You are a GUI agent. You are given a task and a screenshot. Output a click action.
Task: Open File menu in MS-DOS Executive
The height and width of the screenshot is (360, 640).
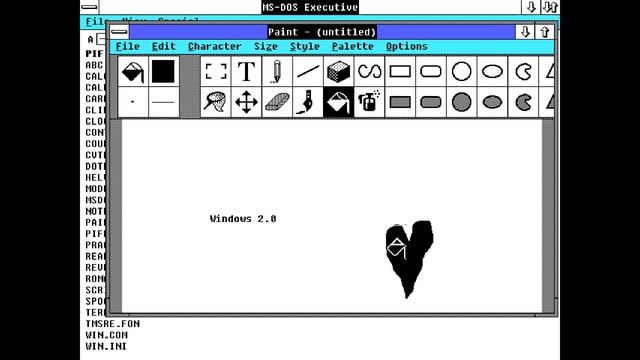click(x=97, y=21)
